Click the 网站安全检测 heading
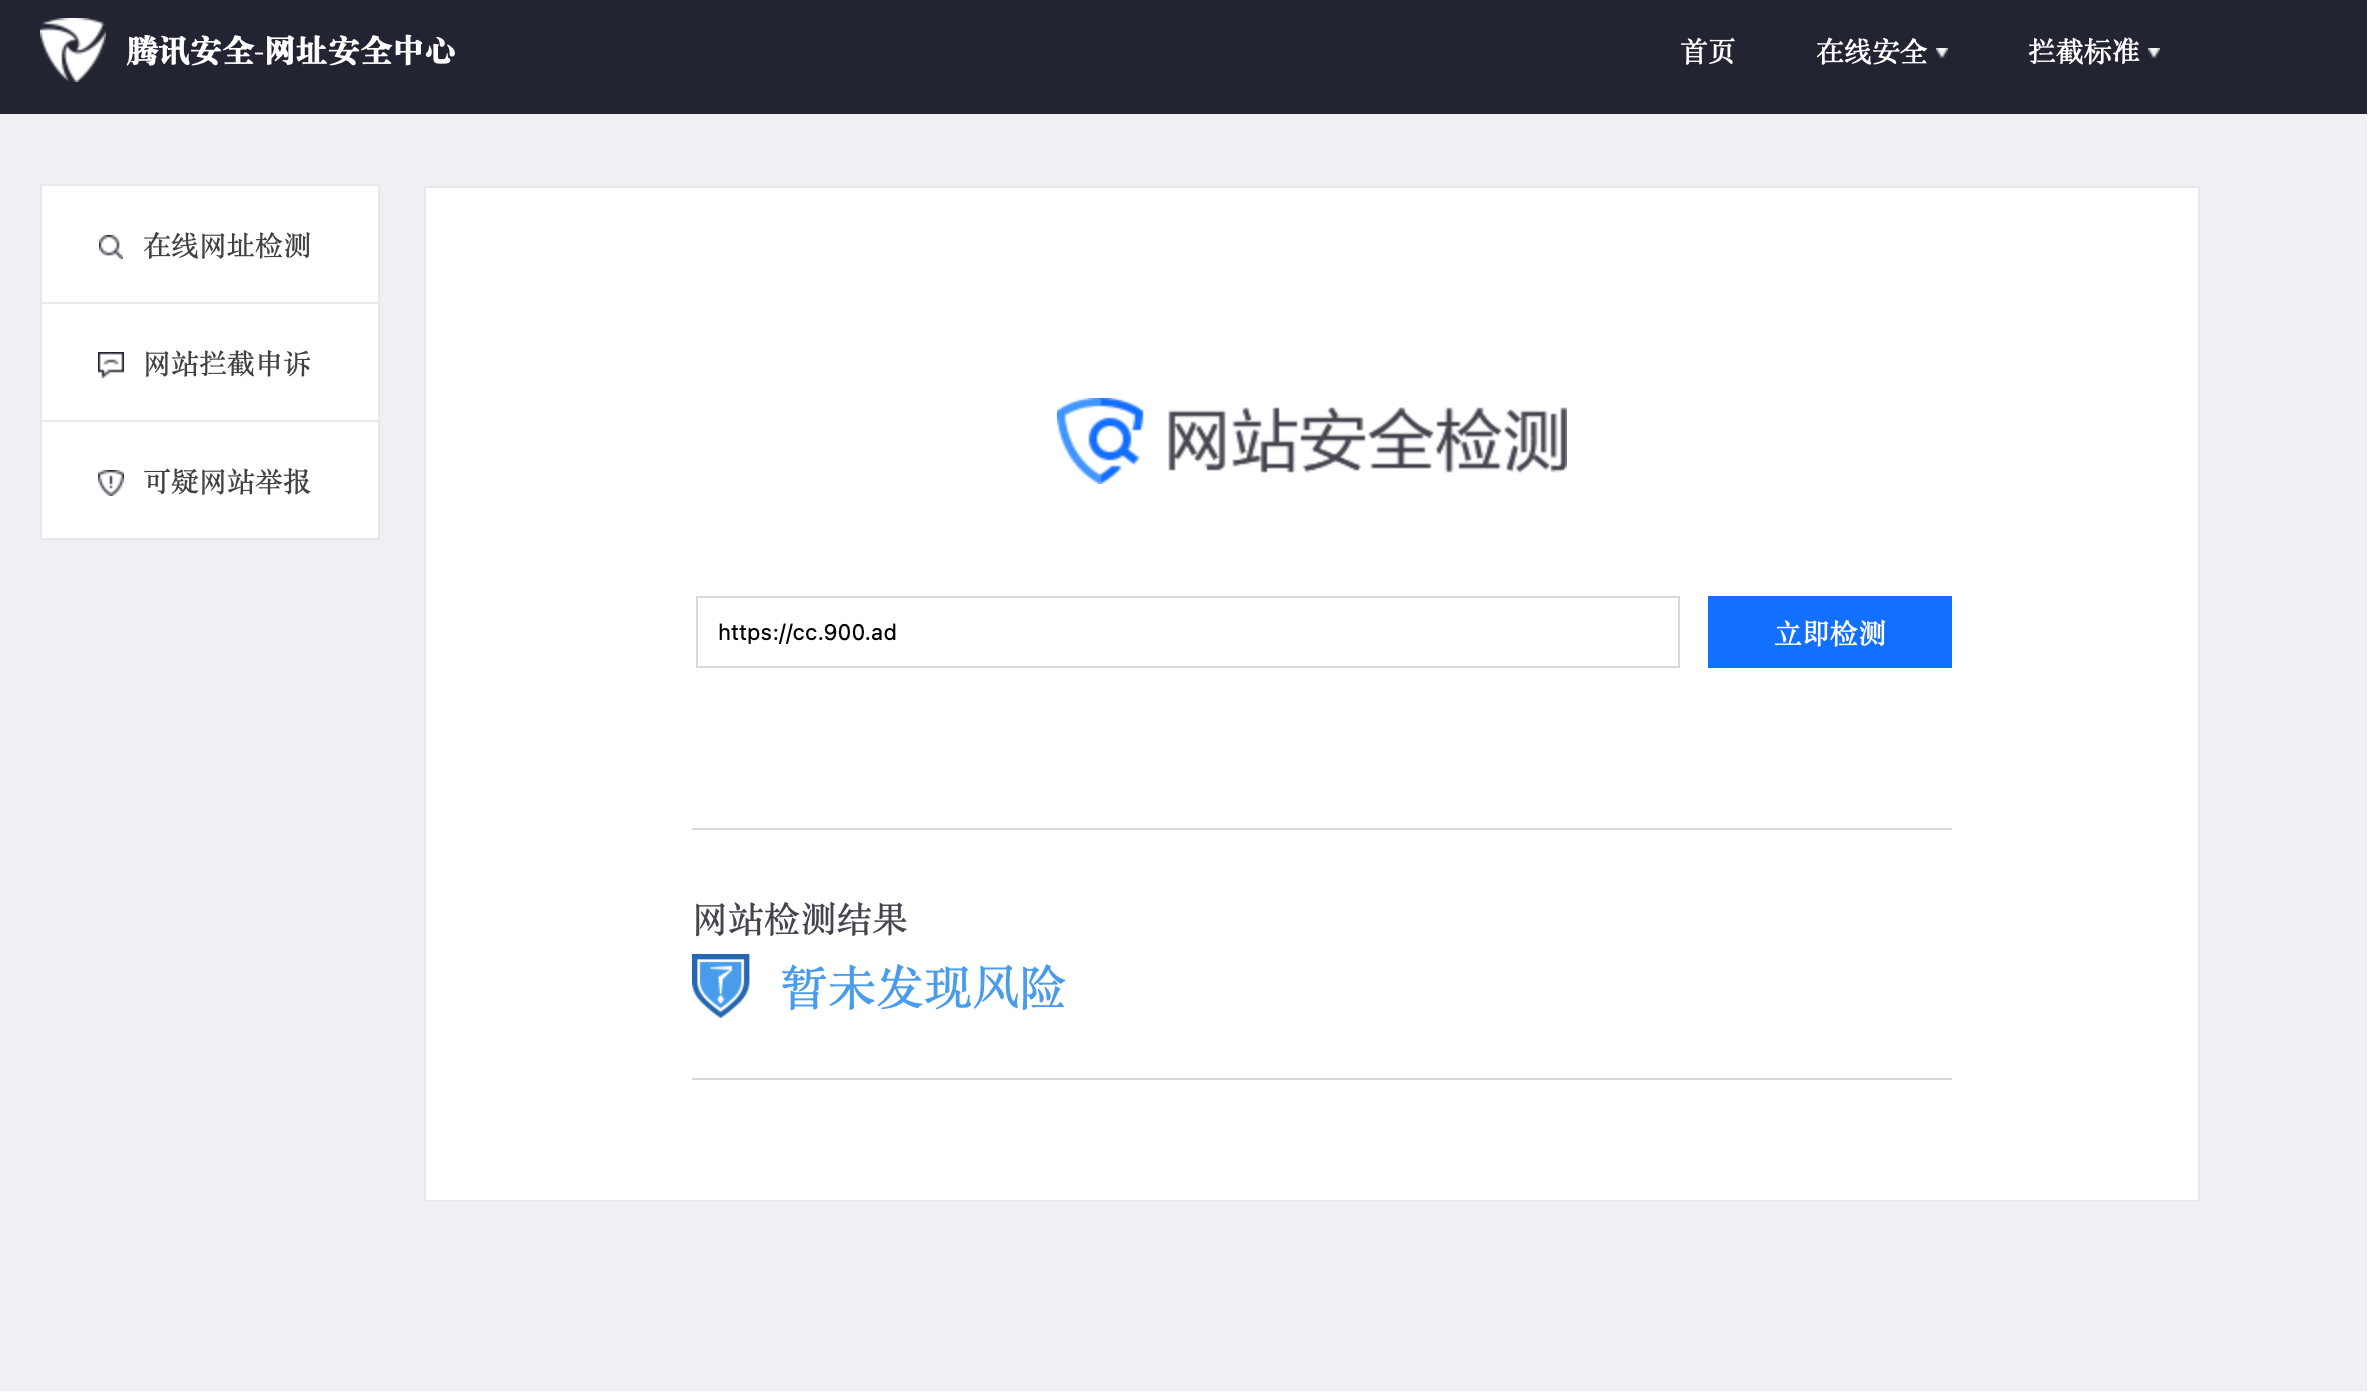Viewport: 2368px width, 1392px height. pos(1366,441)
